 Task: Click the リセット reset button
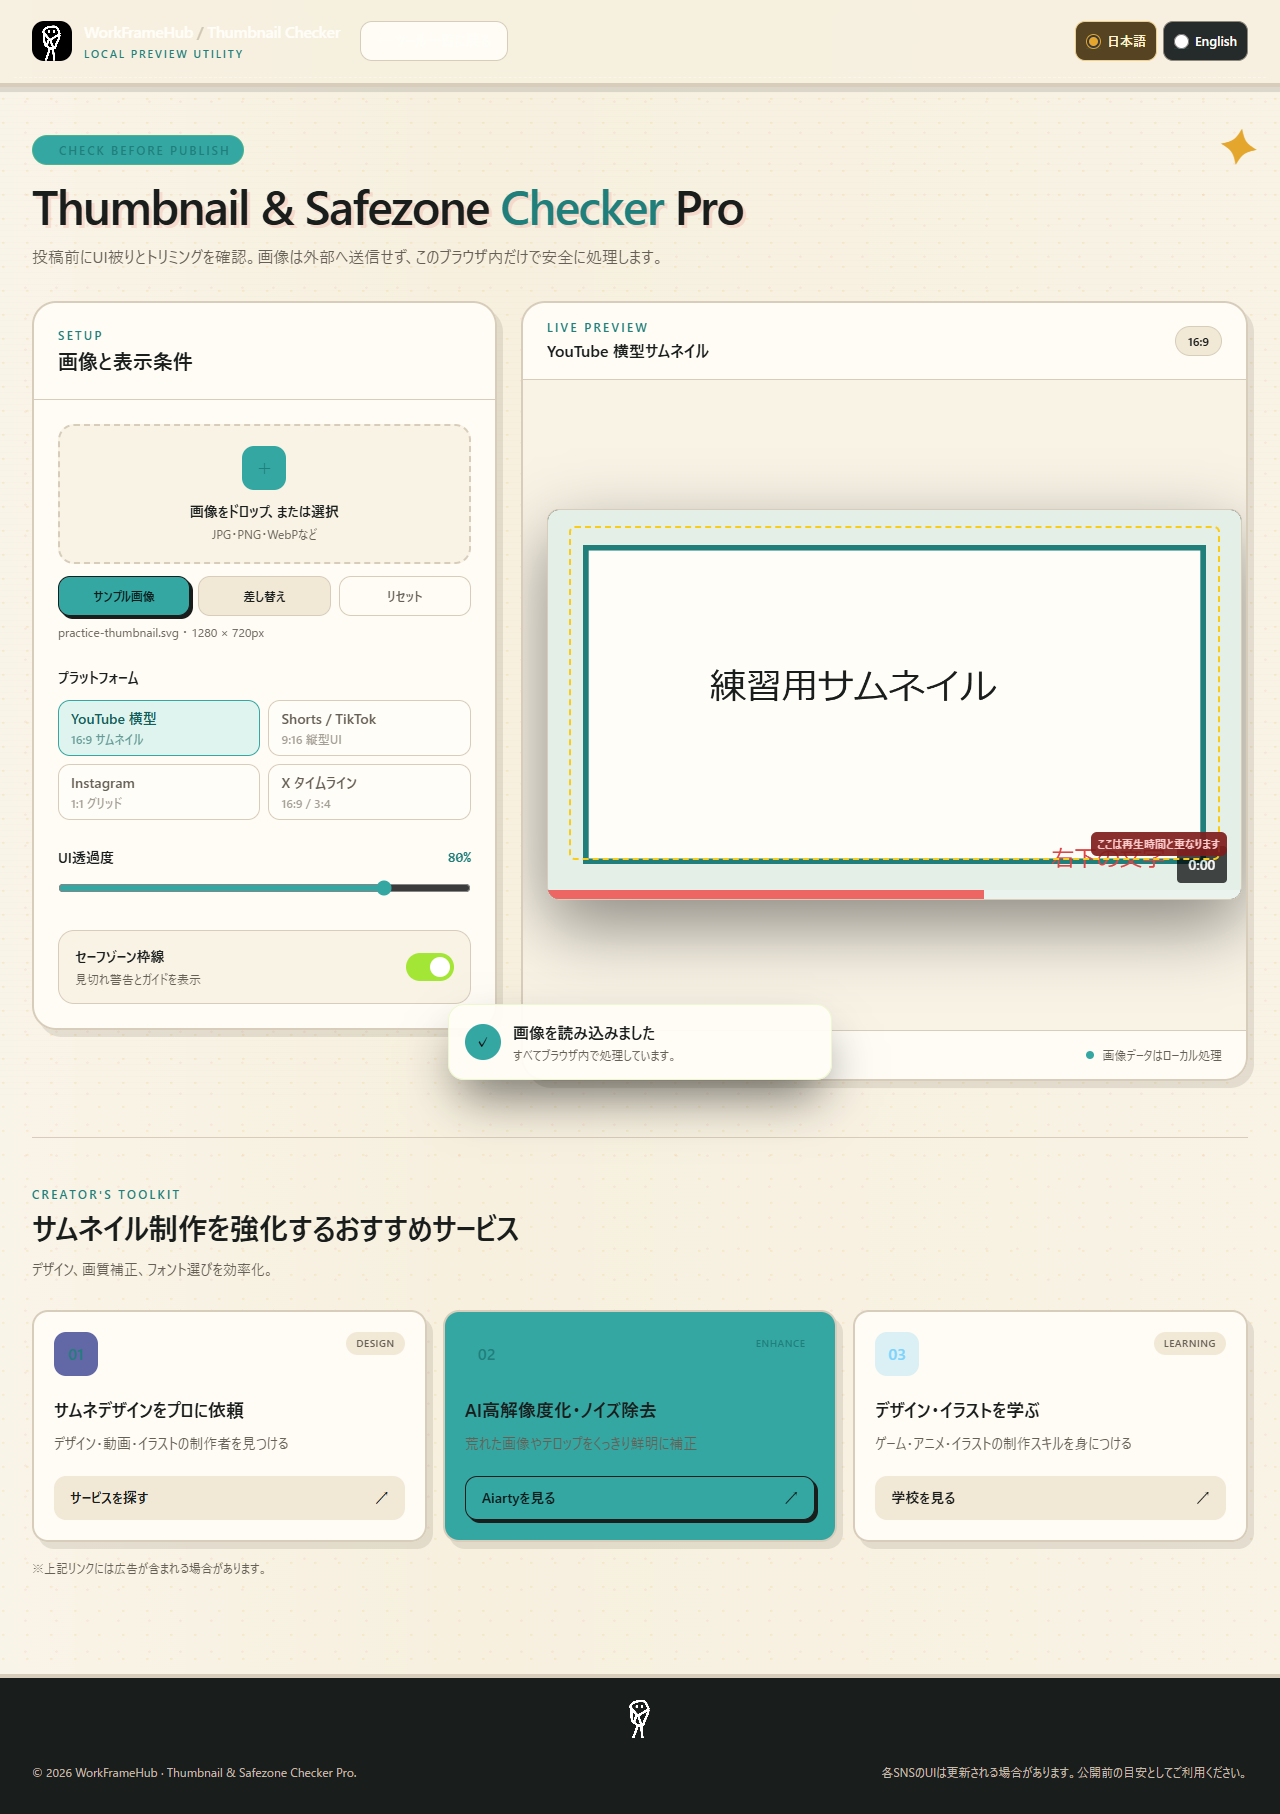405,596
